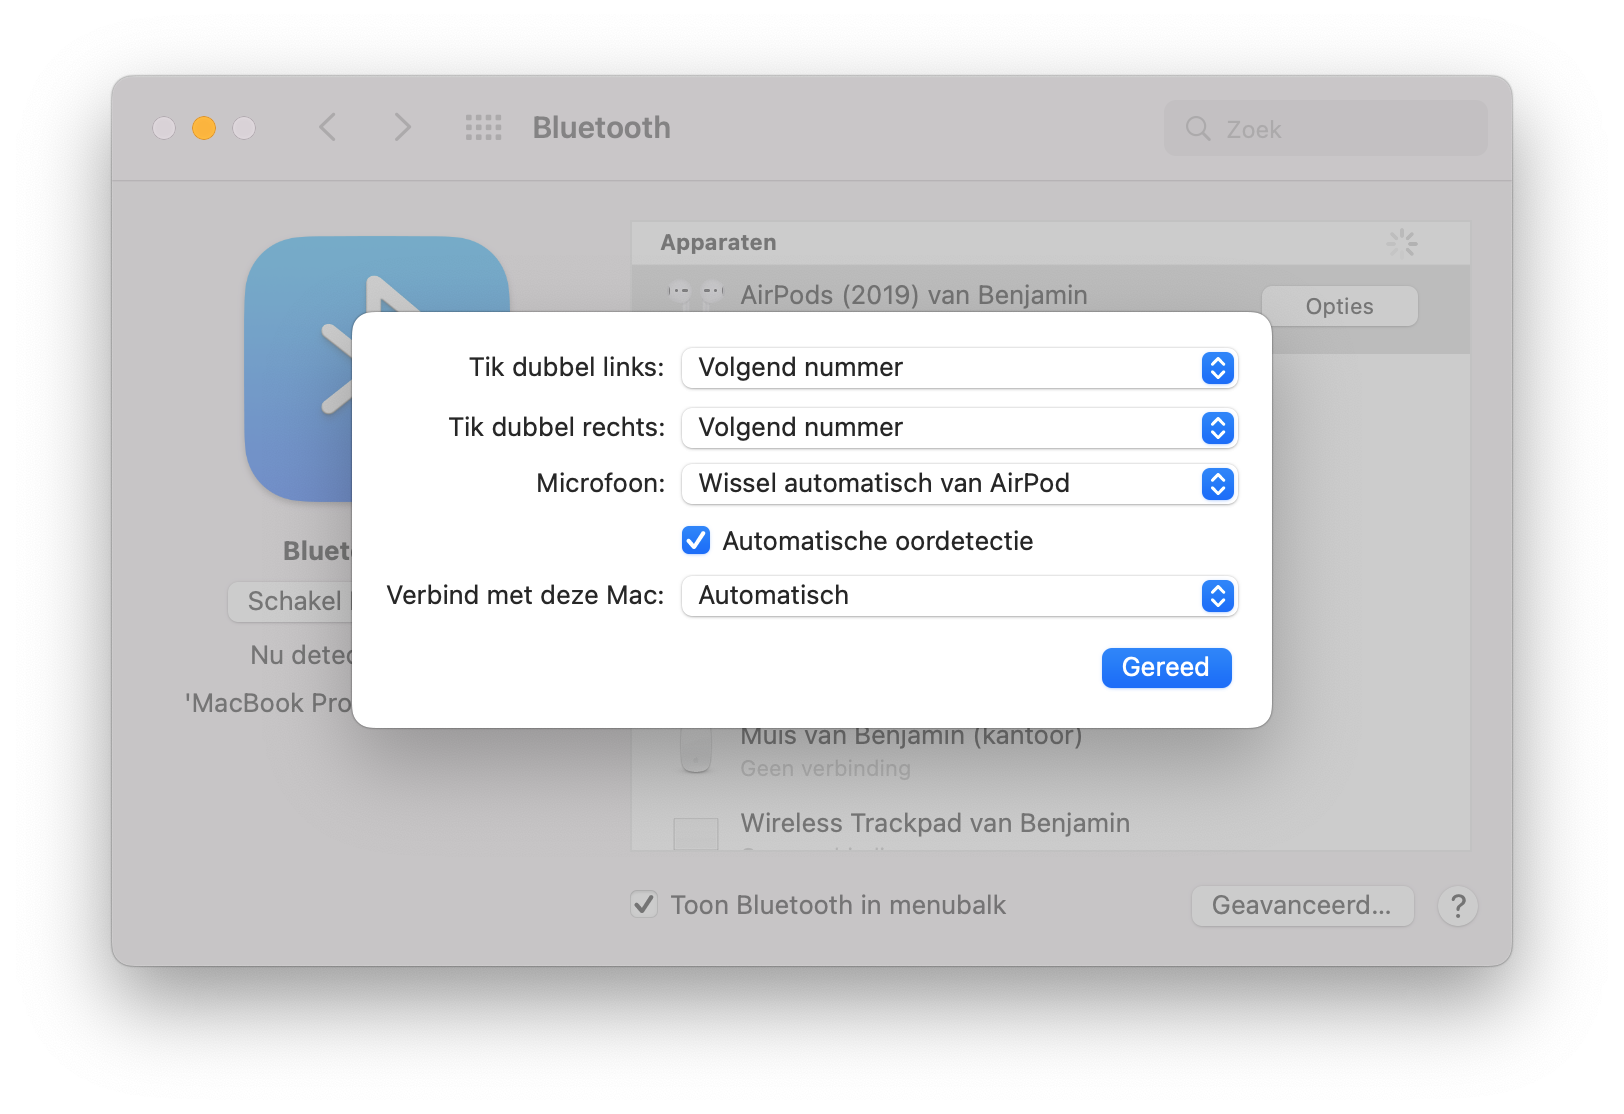1624x1114 pixels.
Task: Click 'Geen verbinding' status under Muis
Action: click(826, 769)
